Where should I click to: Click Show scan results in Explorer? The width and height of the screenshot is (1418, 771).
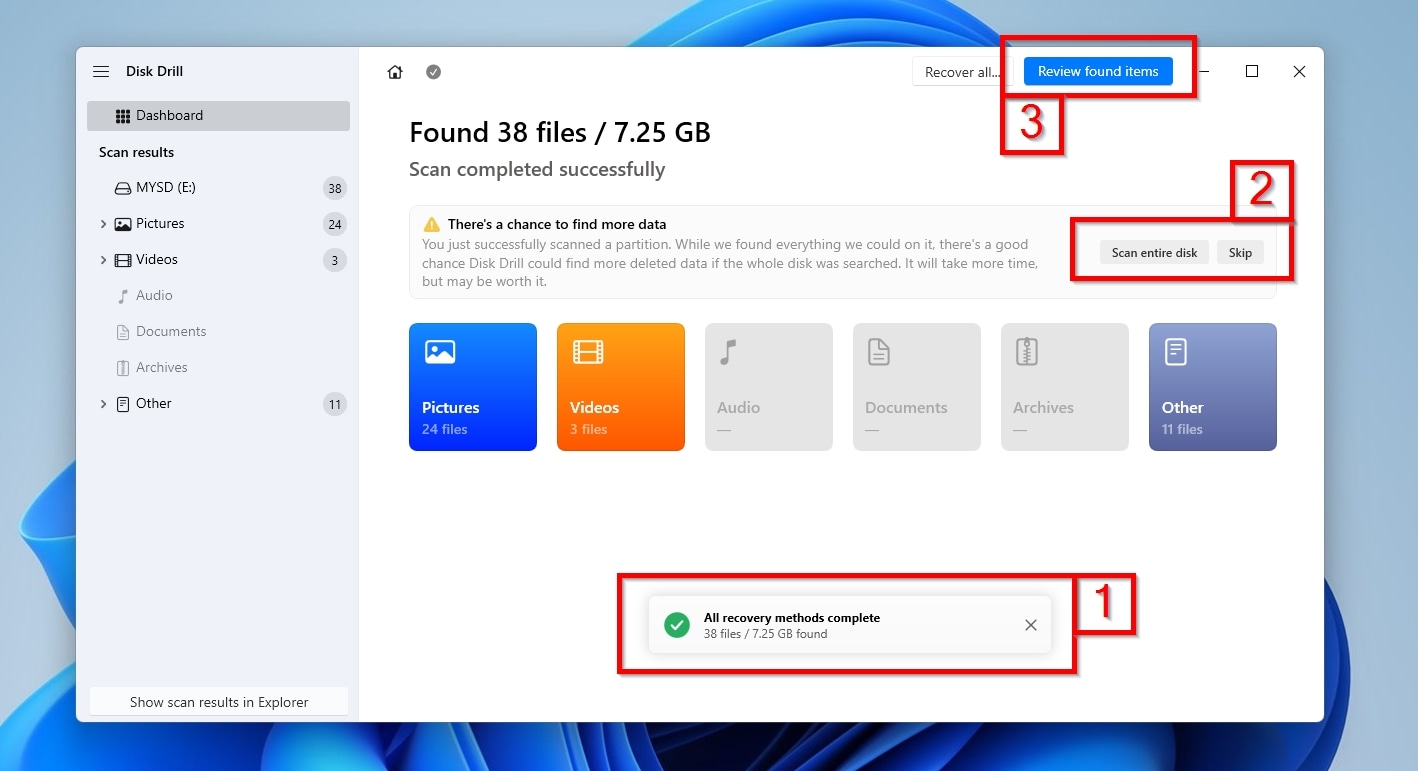click(219, 702)
